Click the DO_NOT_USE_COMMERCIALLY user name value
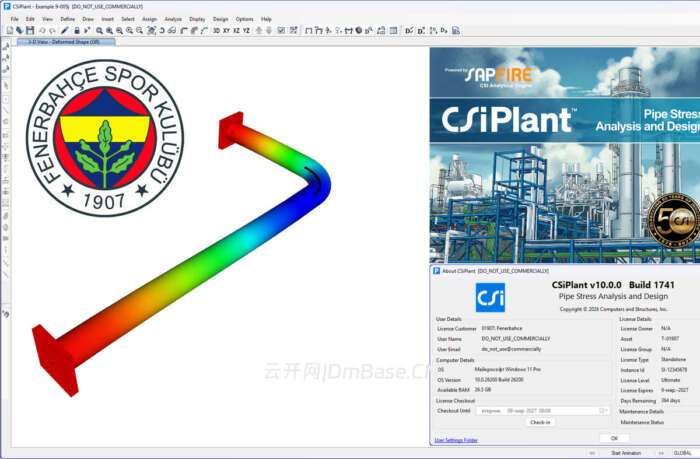 coord(516,339)
